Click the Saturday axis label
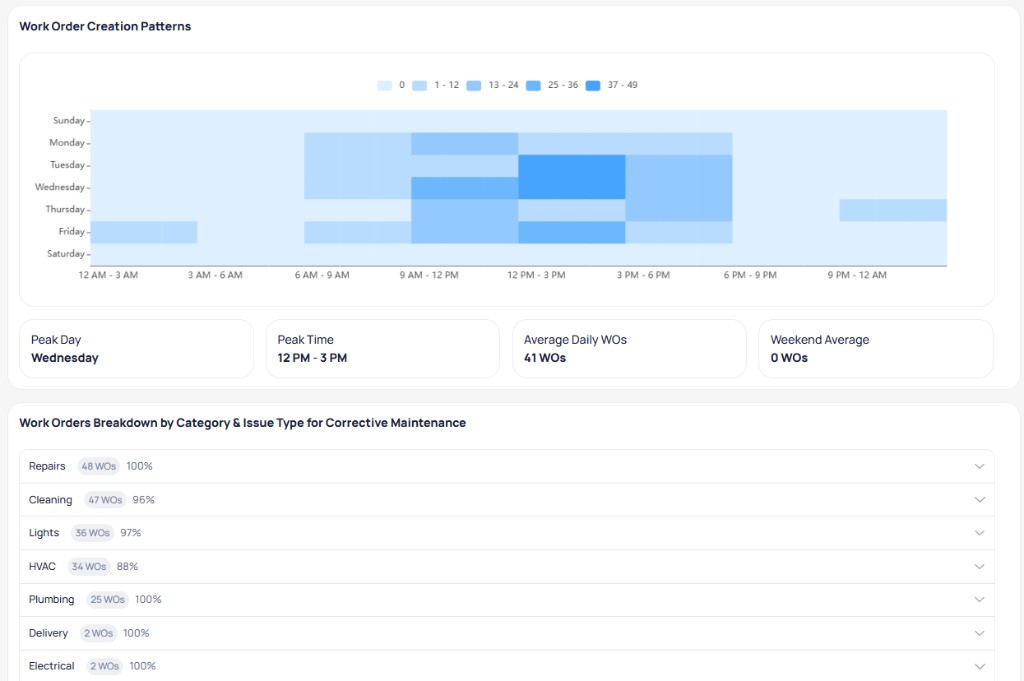The width and height of the screenshot is (1024, 681). tap(66, 253)
